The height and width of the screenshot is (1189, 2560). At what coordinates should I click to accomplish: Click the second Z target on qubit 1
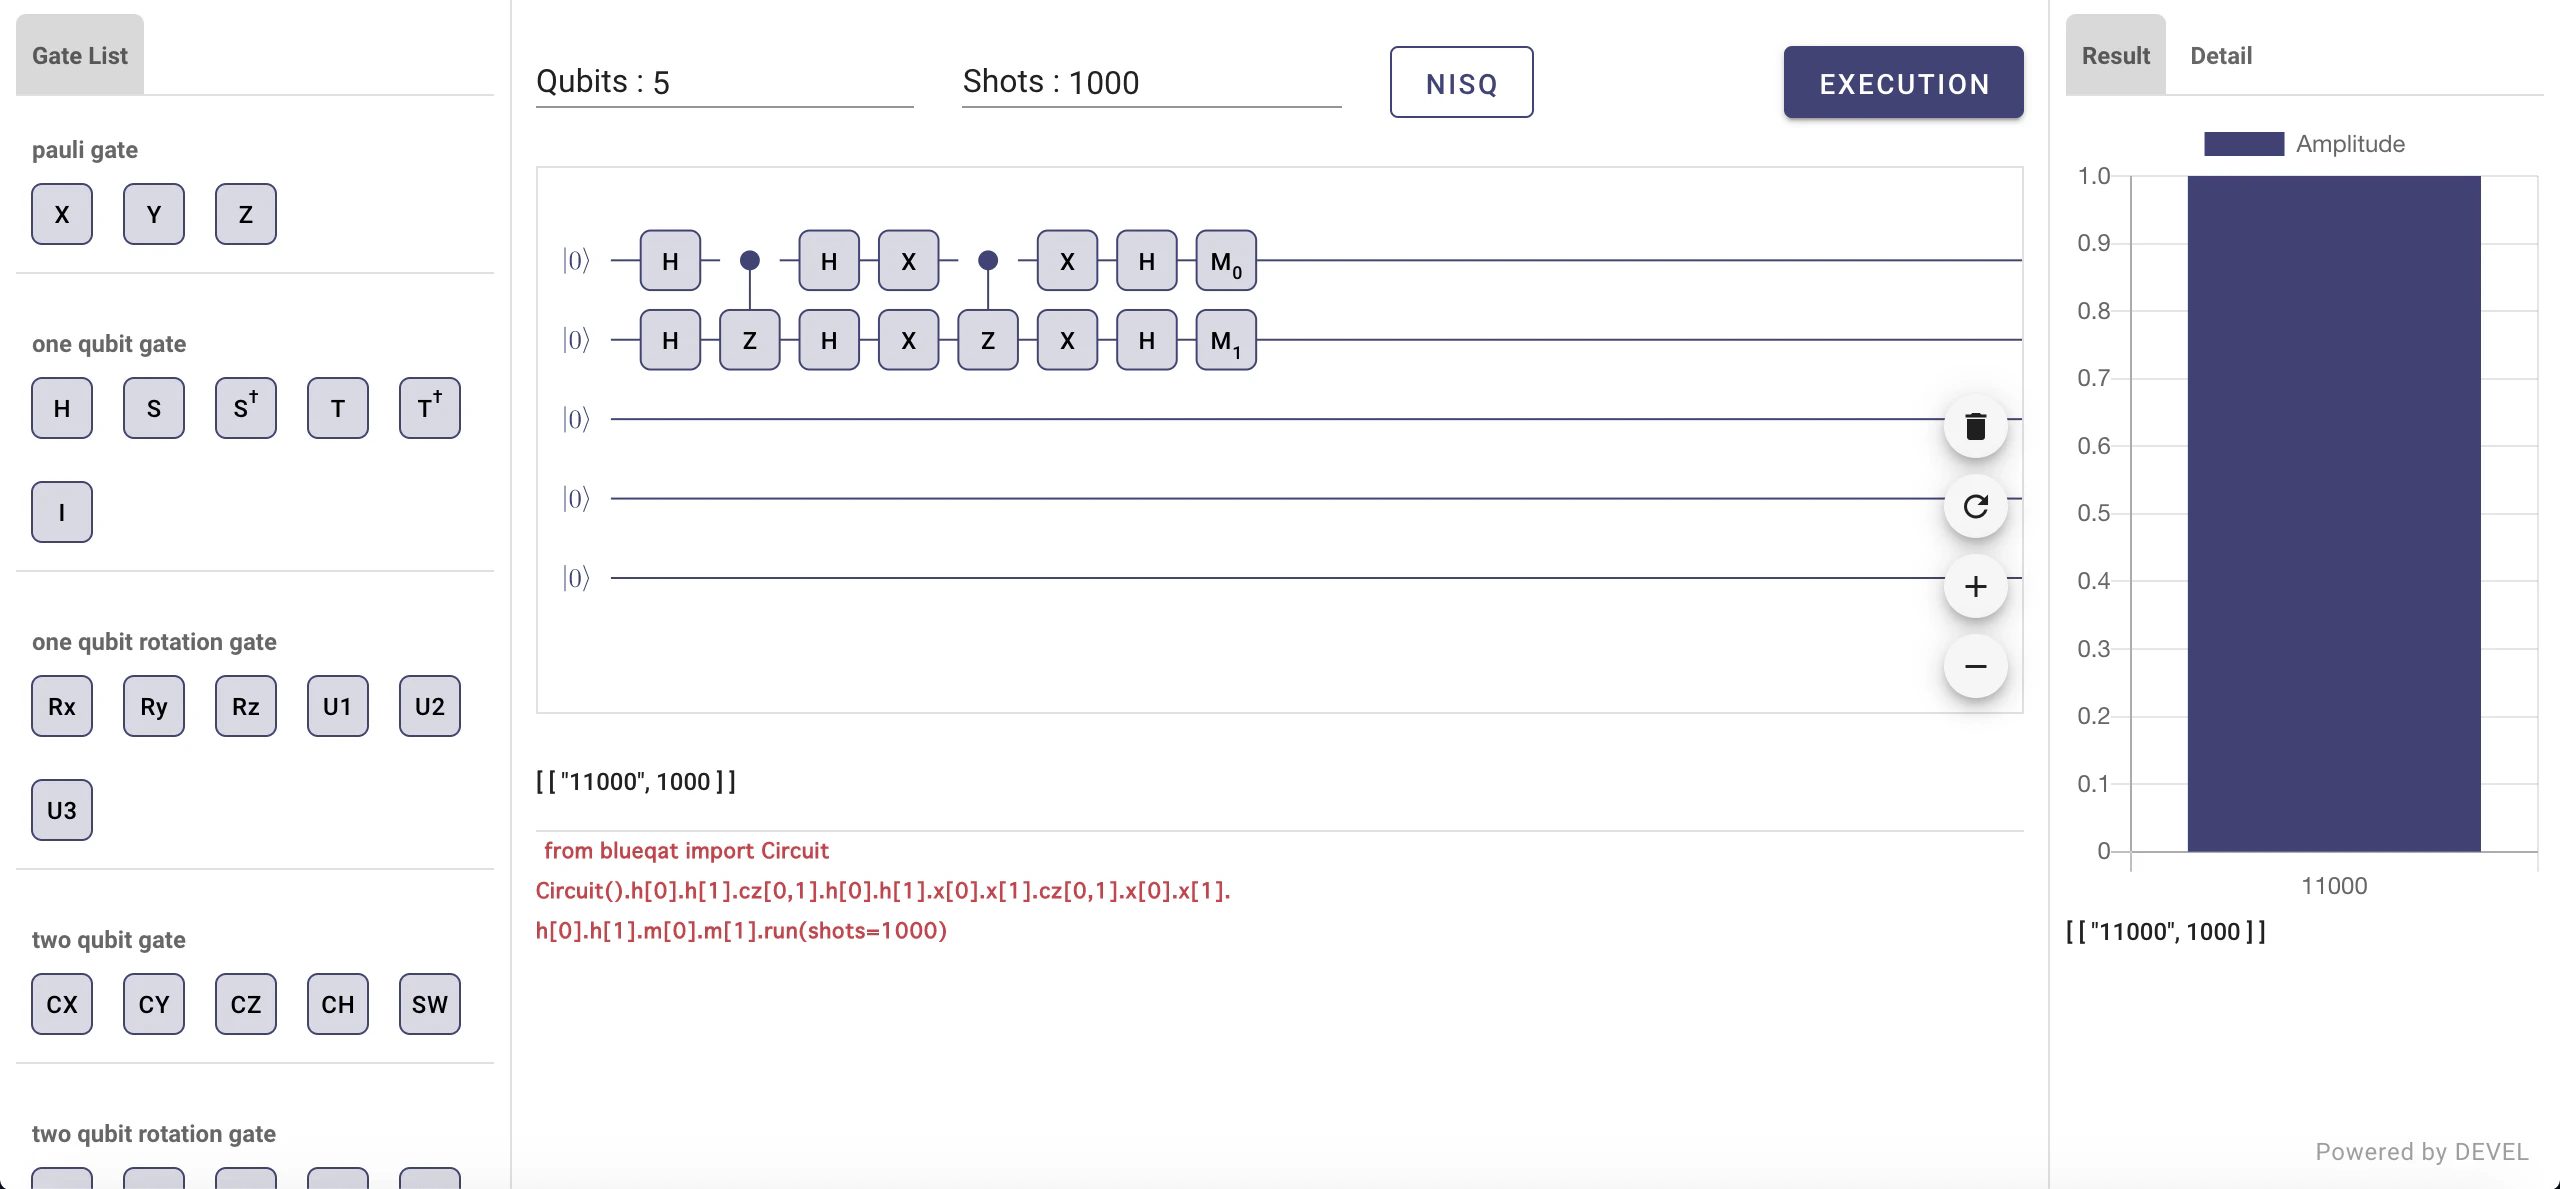(x=988, y=340)
